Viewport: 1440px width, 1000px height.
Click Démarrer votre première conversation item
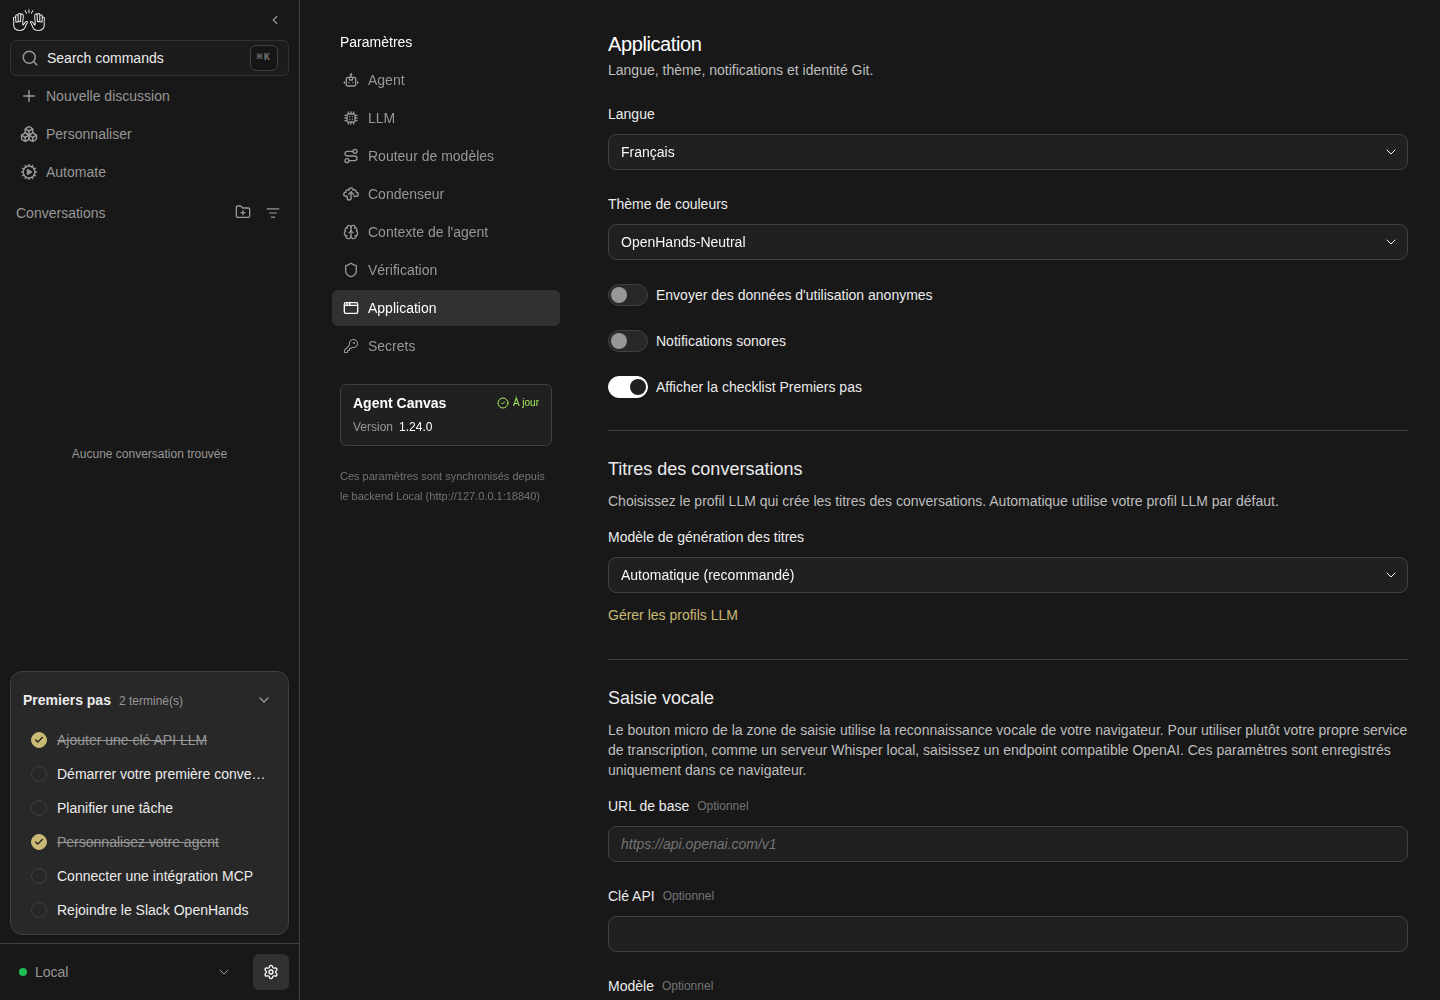(x=149, y=774)
